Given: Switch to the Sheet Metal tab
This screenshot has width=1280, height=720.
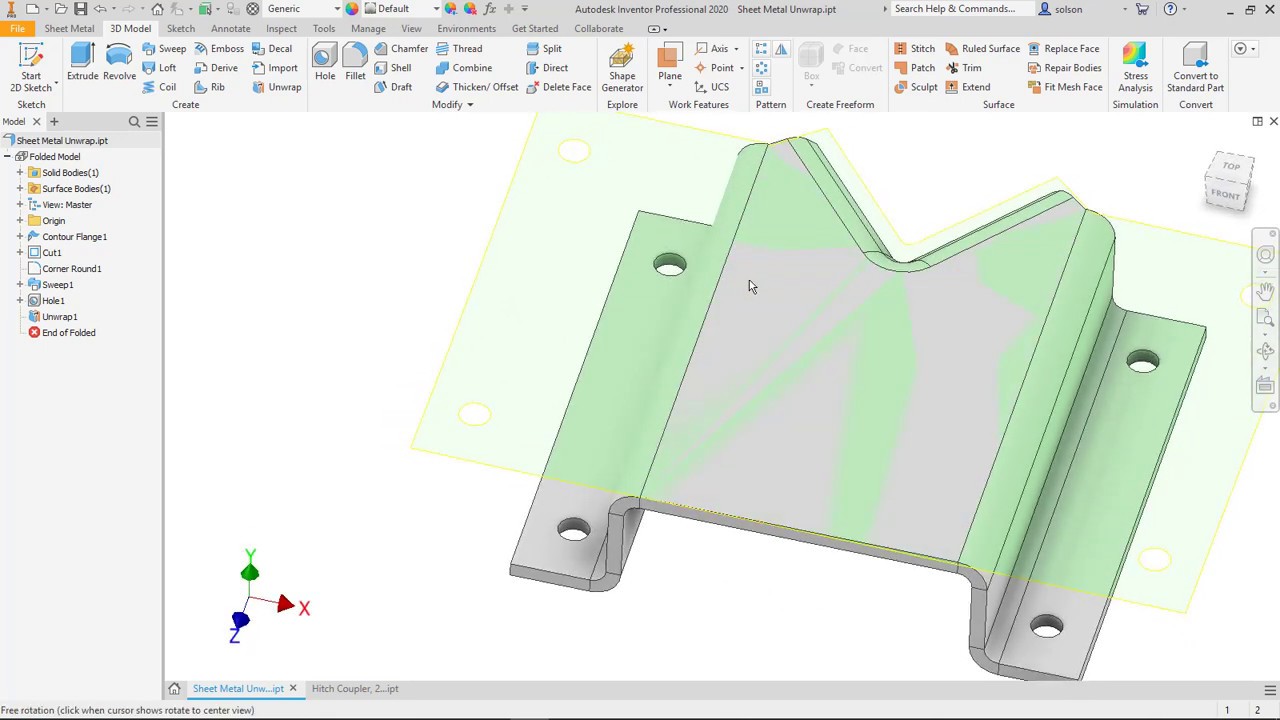Looking at the screenshot, I should pos(69,29).
